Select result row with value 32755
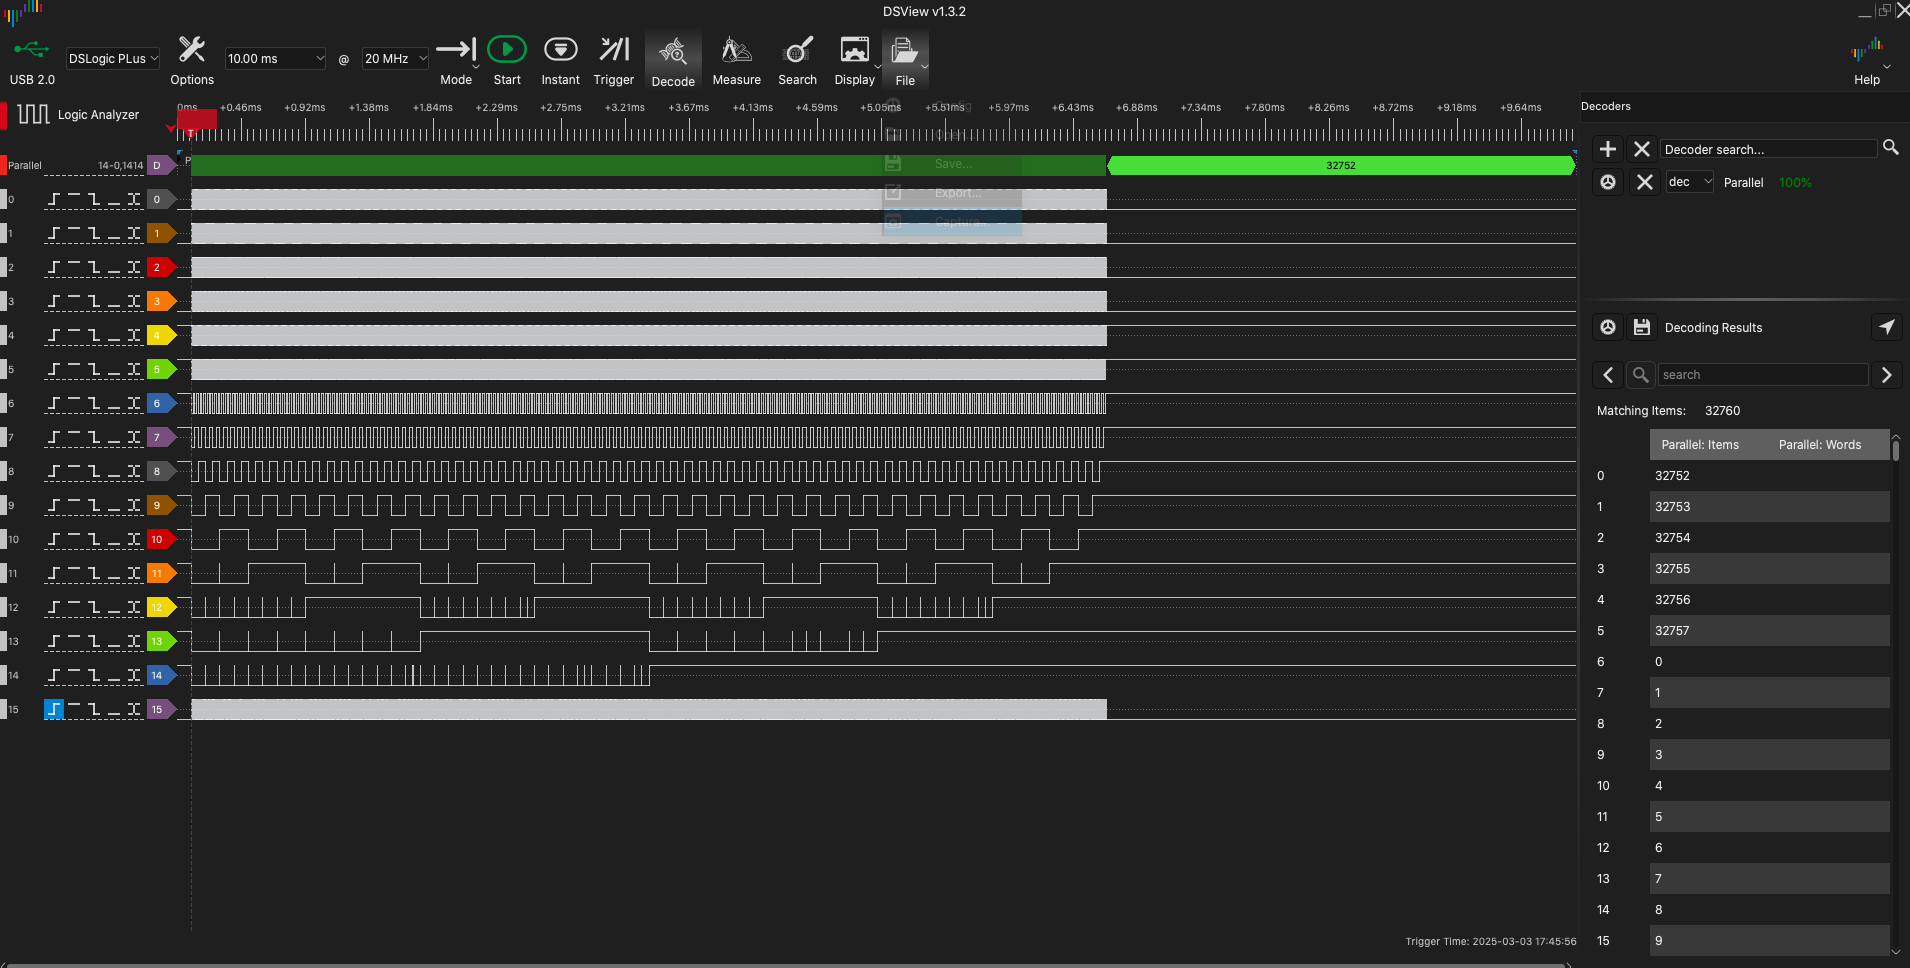 pyautogui.click(x=1769, y=569)
